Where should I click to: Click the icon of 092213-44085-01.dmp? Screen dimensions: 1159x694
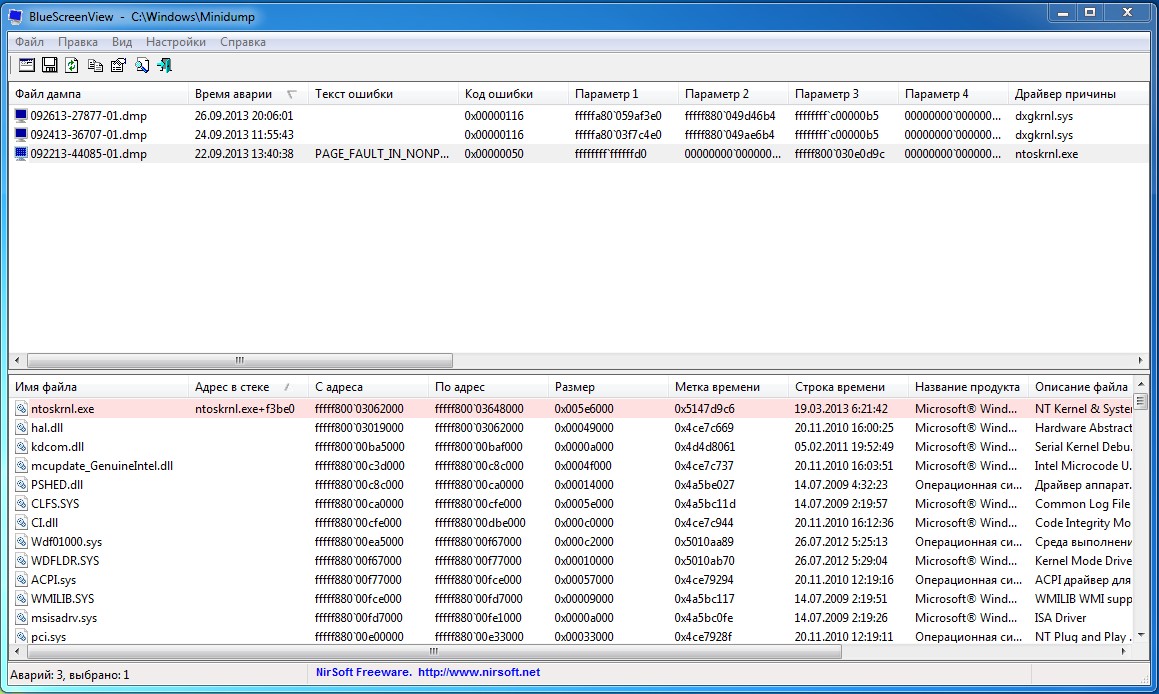click(x=21, y=154)
